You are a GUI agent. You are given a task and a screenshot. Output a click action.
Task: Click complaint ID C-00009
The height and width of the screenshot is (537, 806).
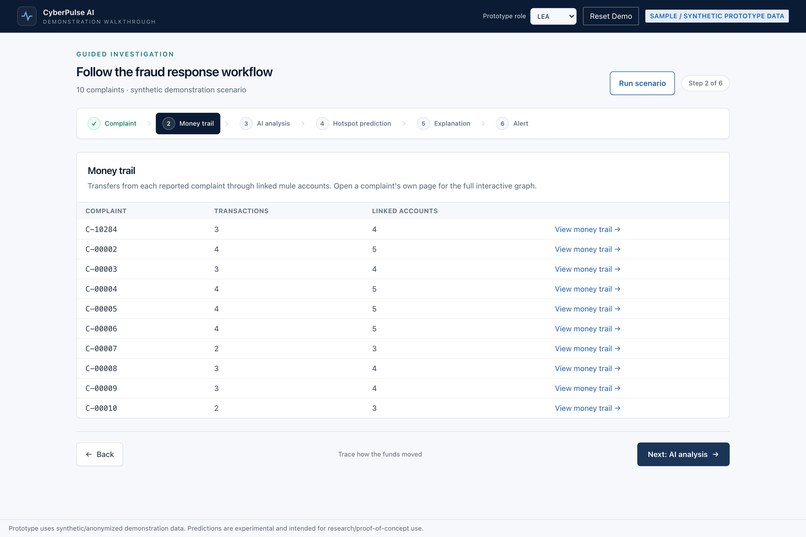(x=101, y=388)
